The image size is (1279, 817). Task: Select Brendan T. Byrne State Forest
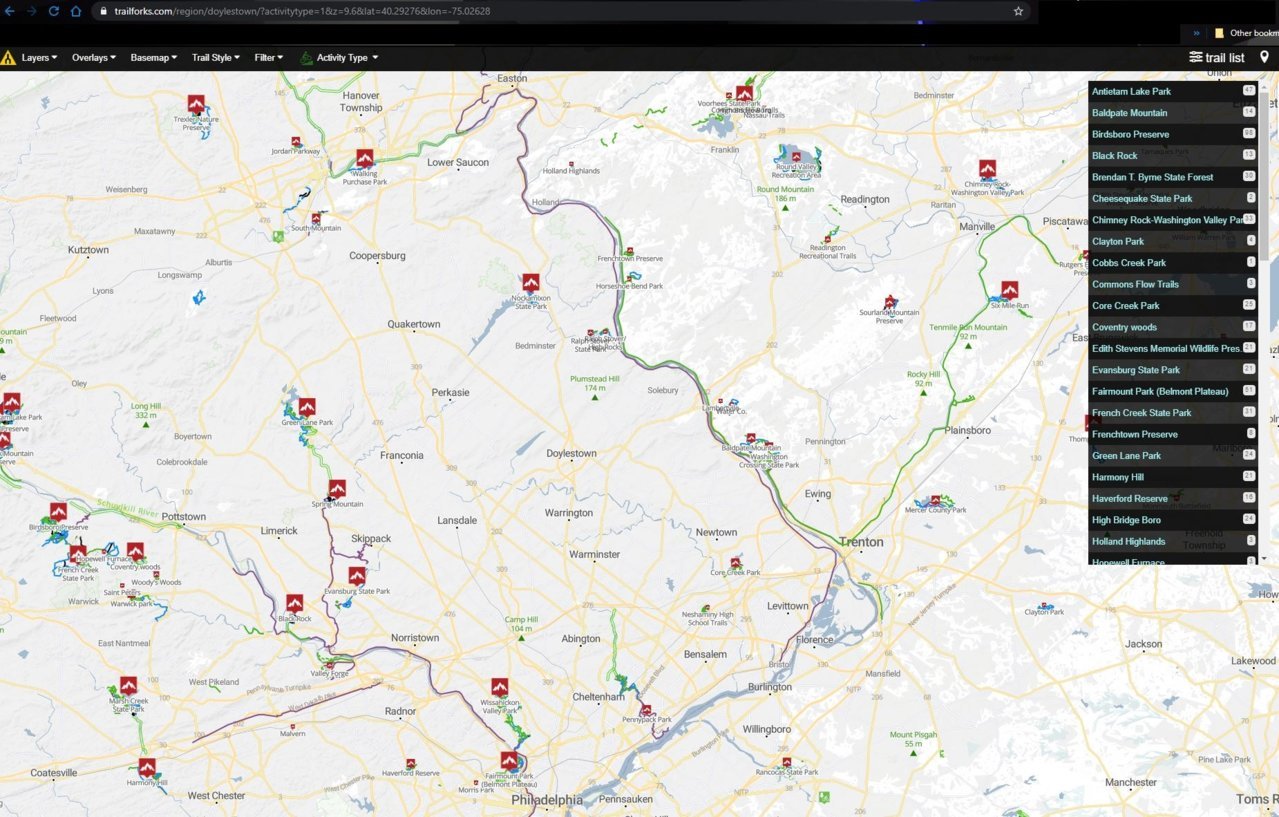click(x=1173, y=177)
